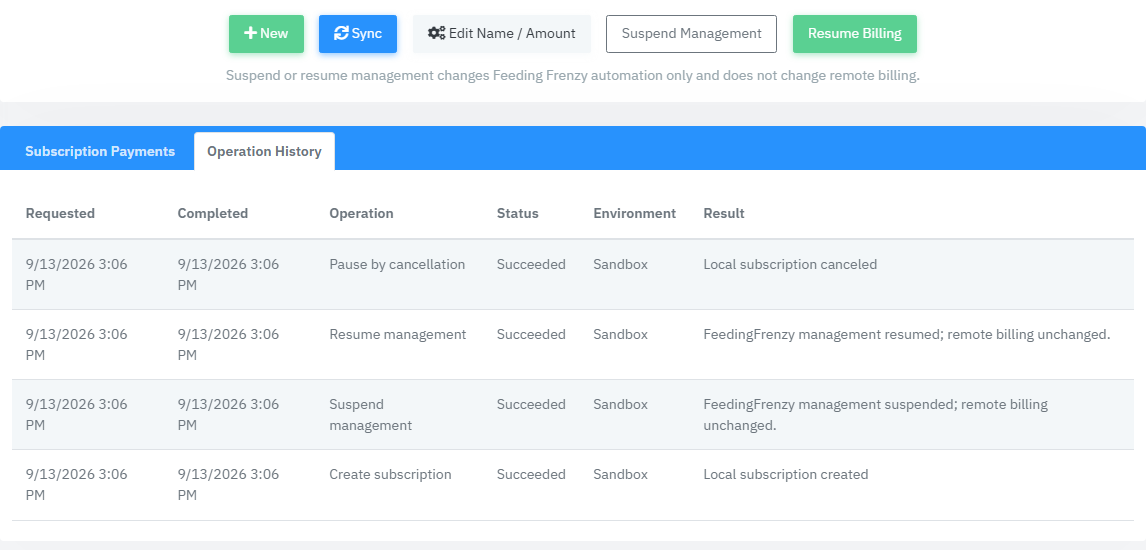Select the Operation History tab
Viewport: 1146px width, 550px height.
click(265, 151)
